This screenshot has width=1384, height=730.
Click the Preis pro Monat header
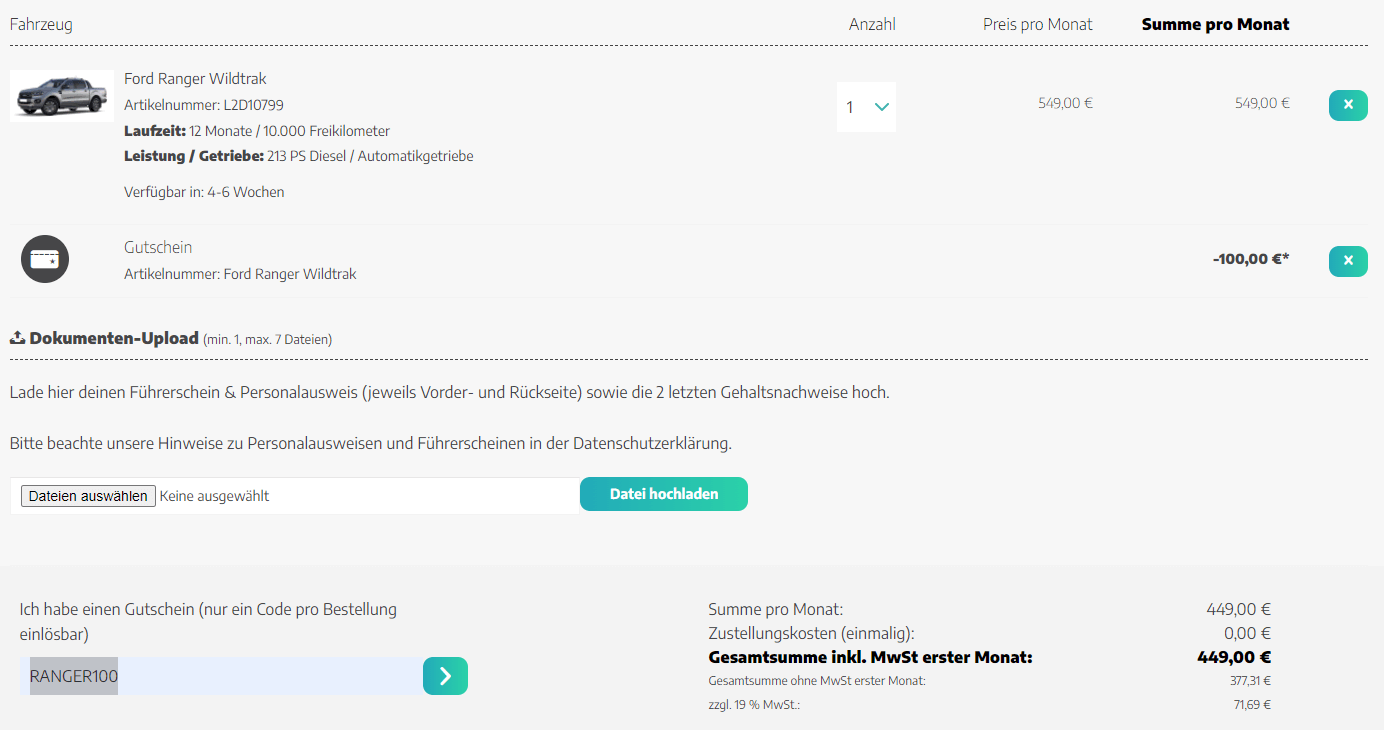pos(1038,24)
